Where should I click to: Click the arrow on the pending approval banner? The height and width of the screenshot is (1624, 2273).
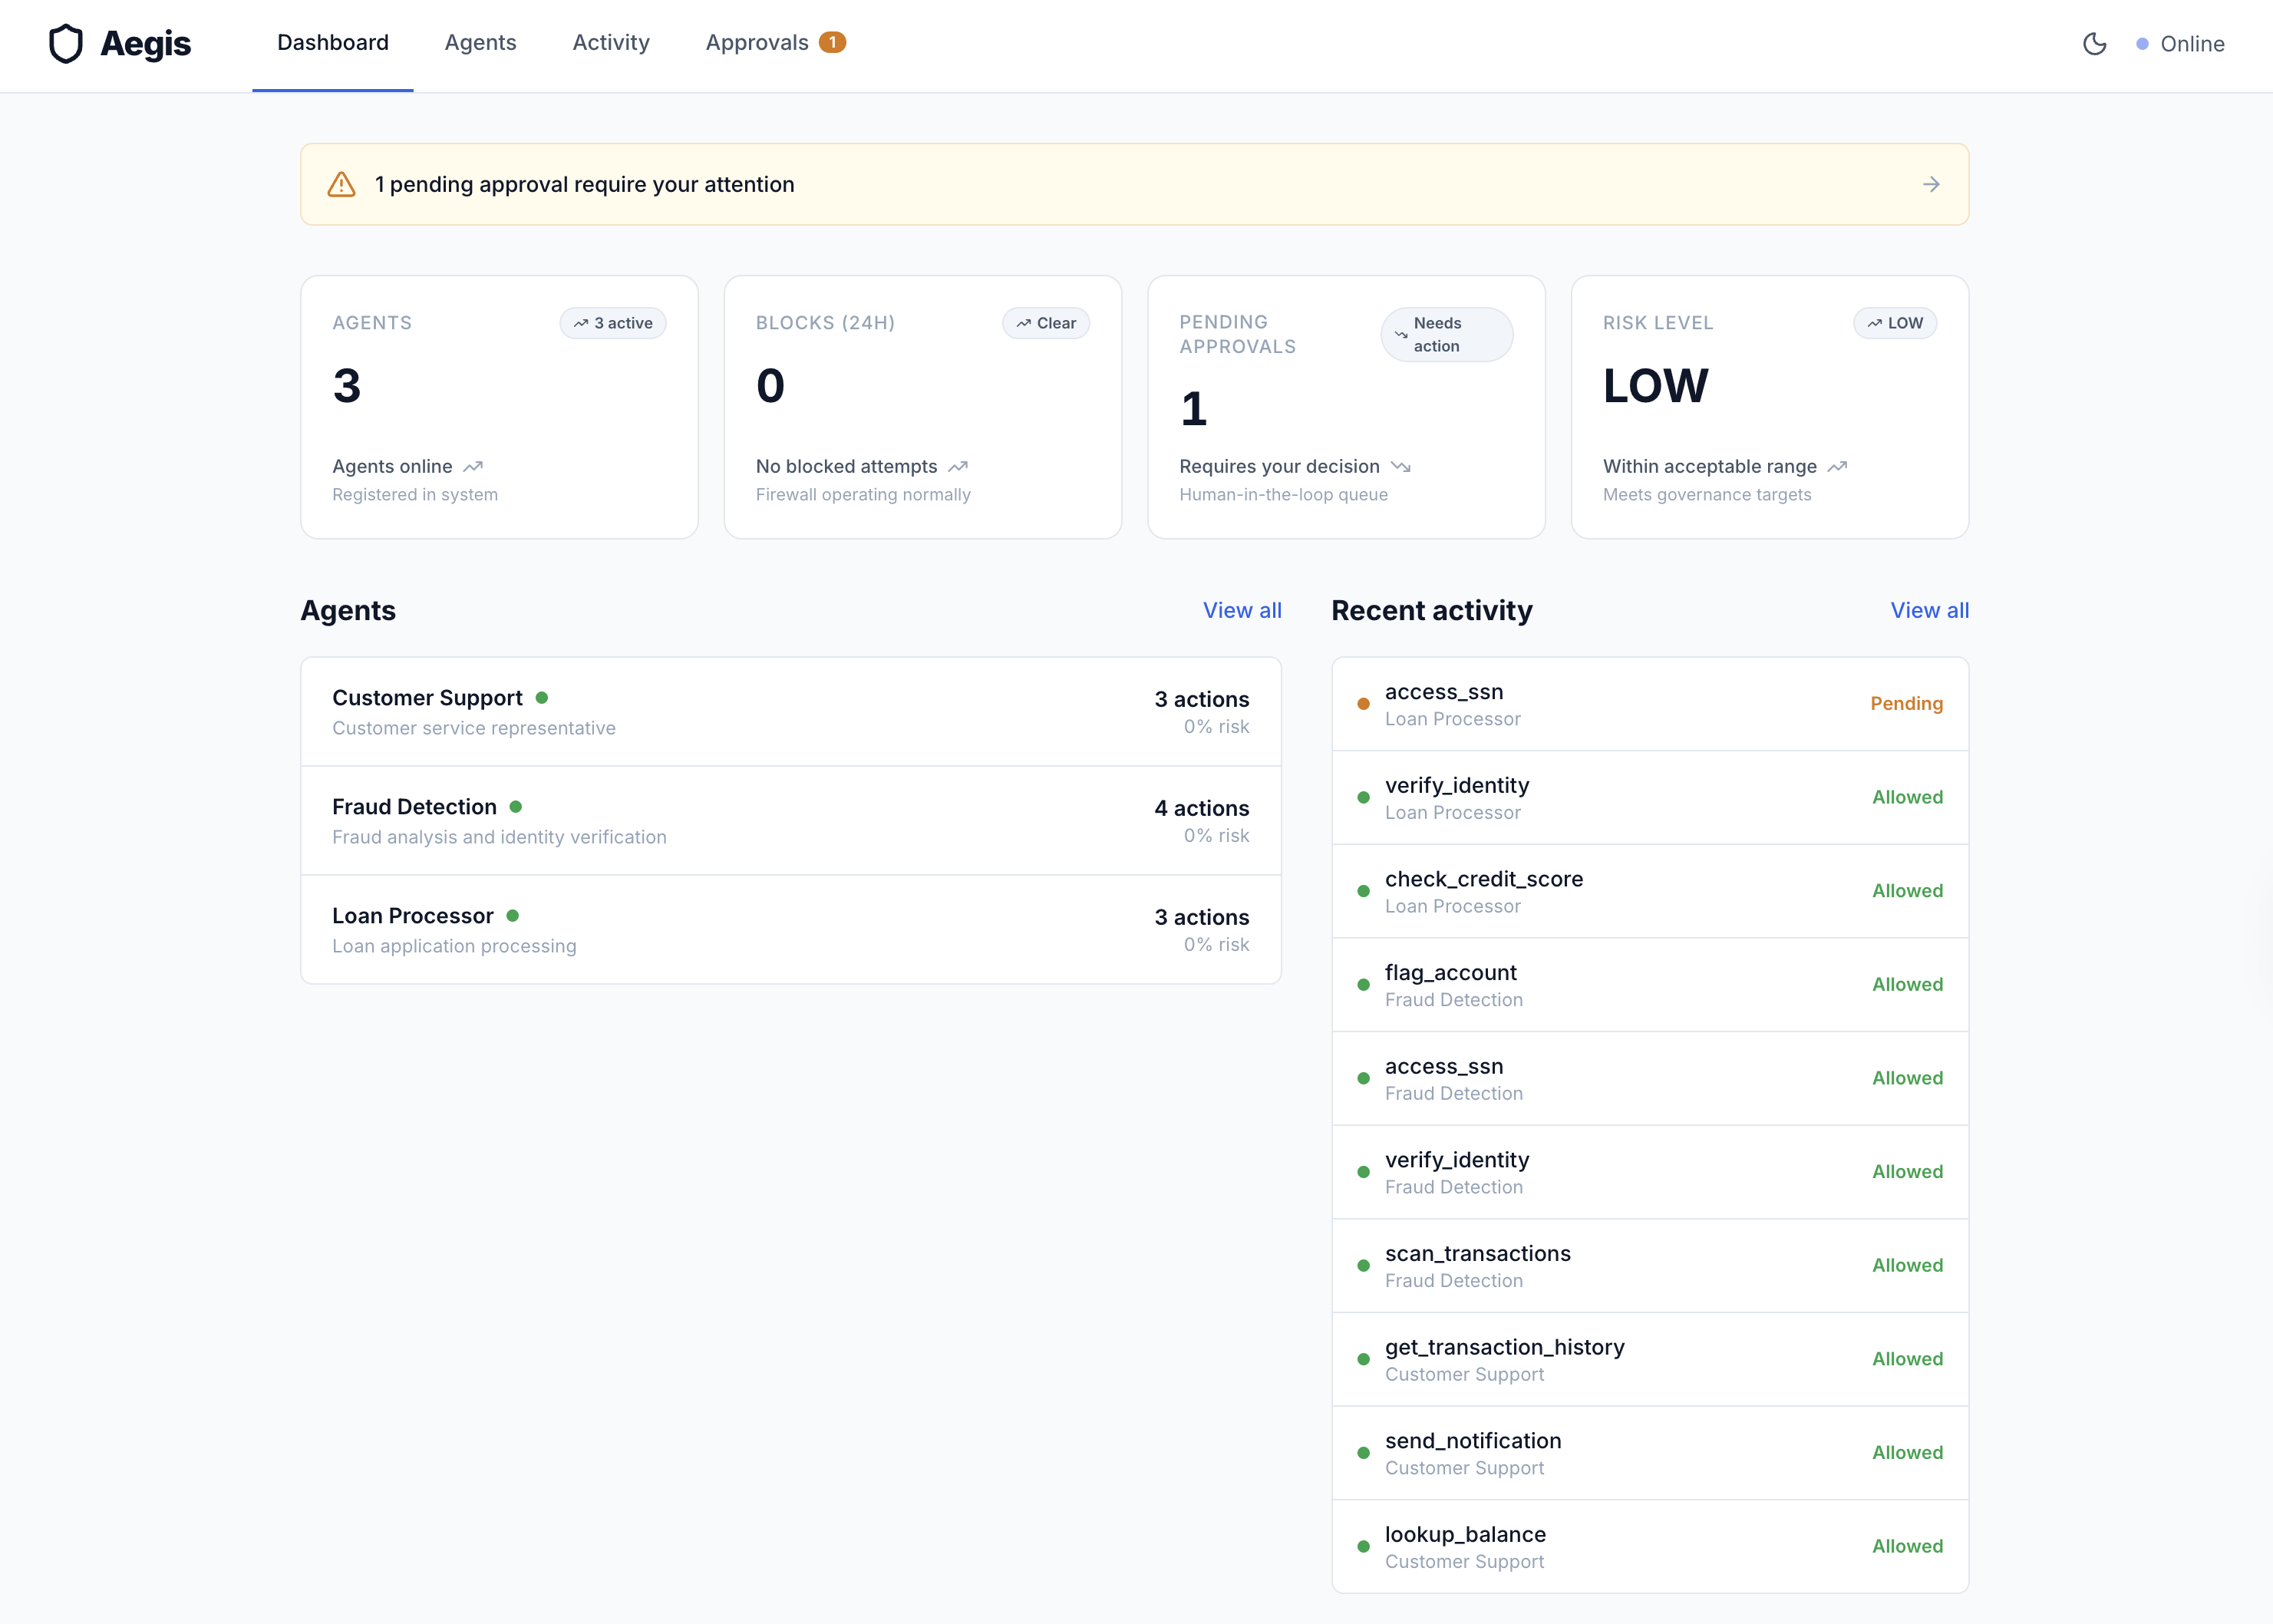1930,185
